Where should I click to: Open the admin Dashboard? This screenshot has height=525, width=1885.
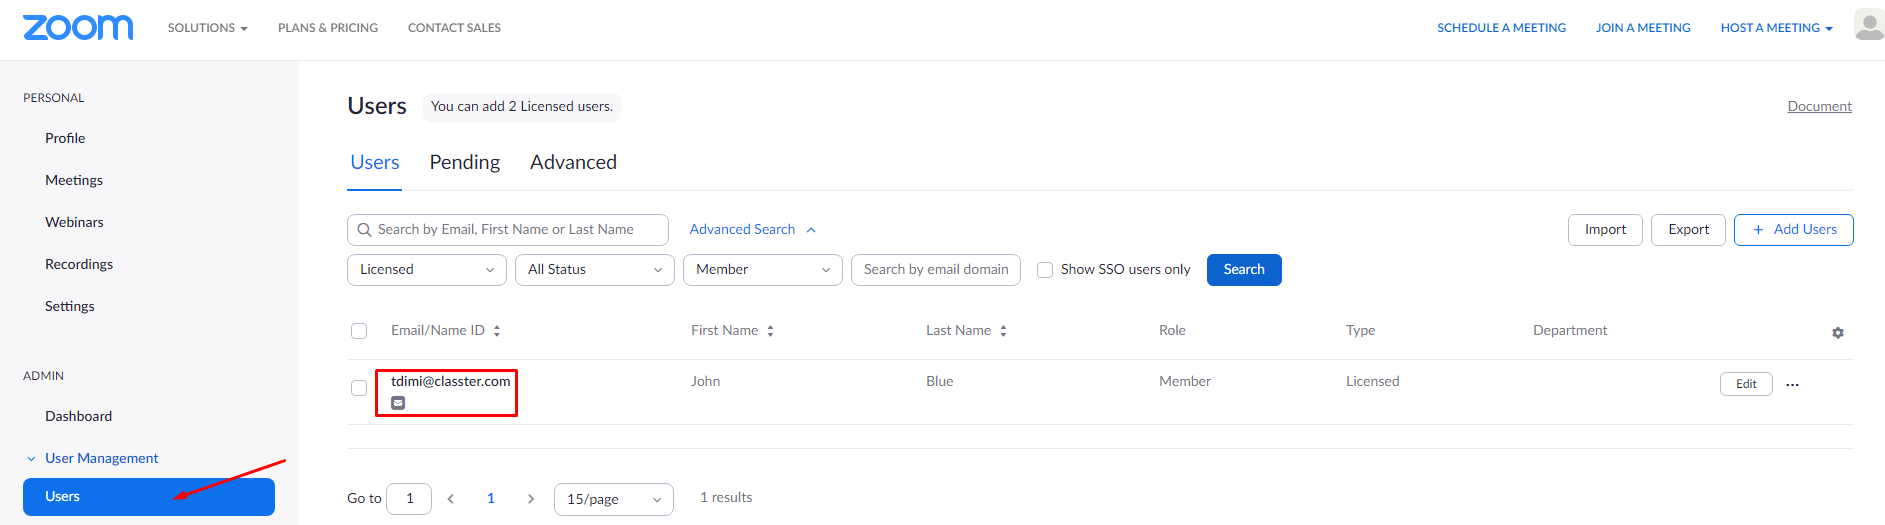click(78, 416)
